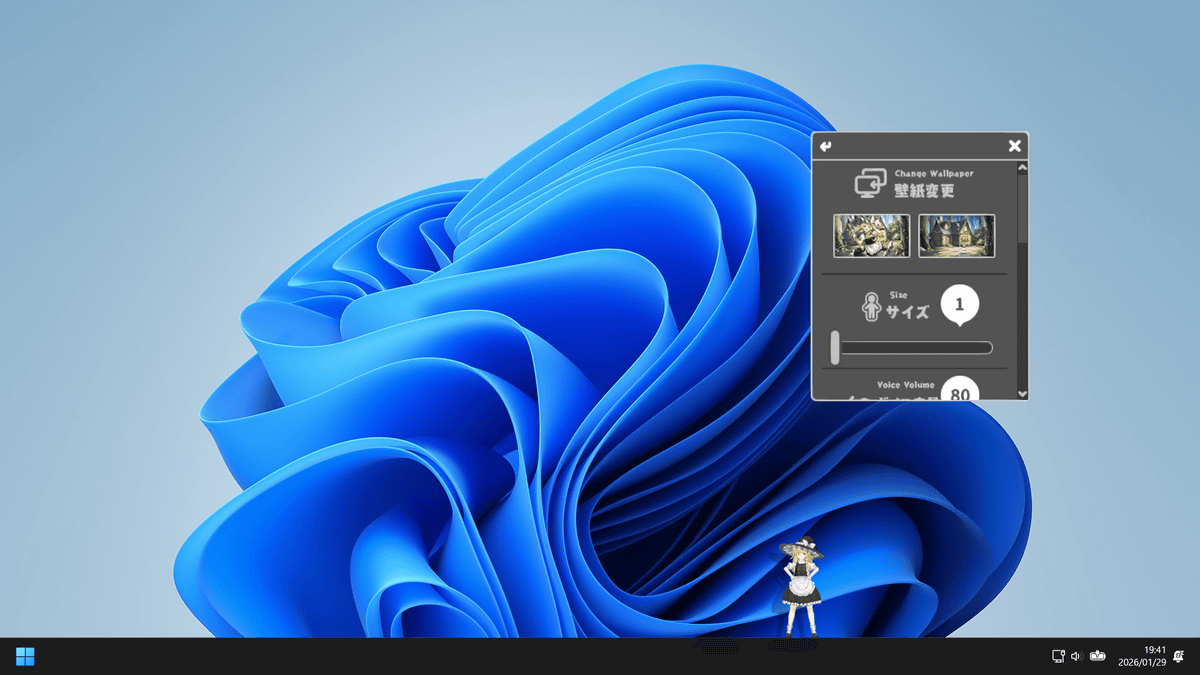The height and width of the screenshot is (675, 1200).
Task: Select the house wallpaper thumbnail on the right
Action: tap(957, 236)
